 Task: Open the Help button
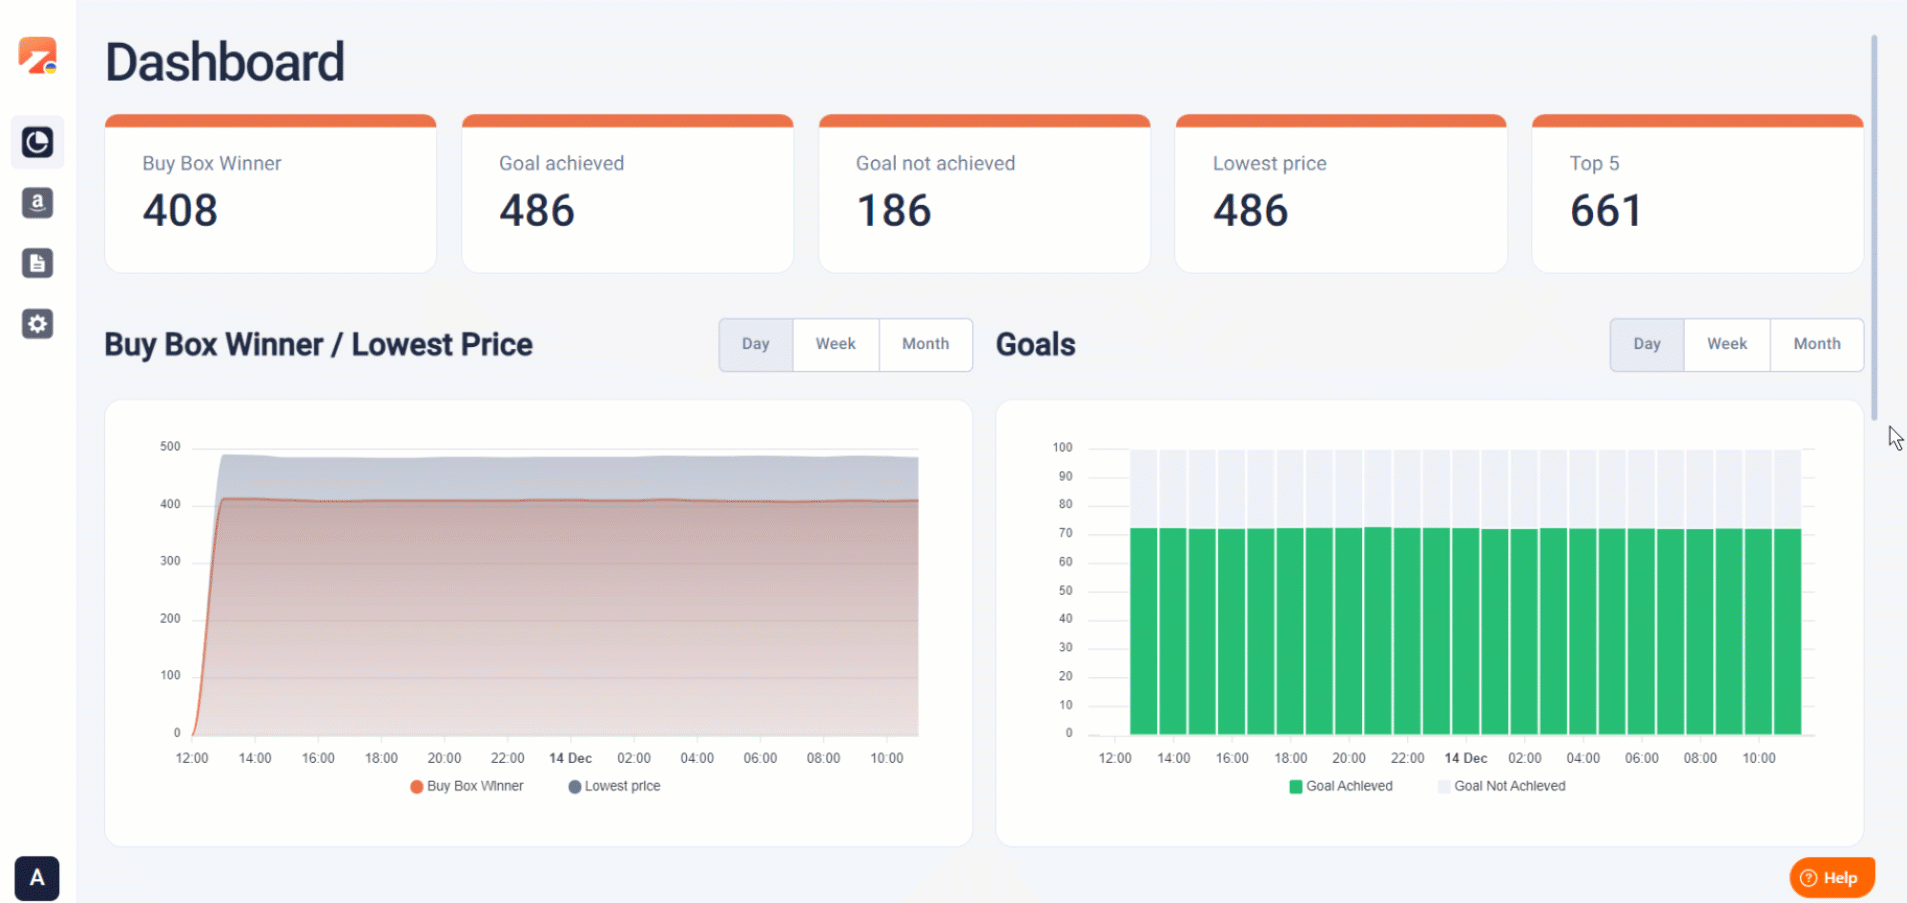pyautogui.click(x=1831, y=878)
